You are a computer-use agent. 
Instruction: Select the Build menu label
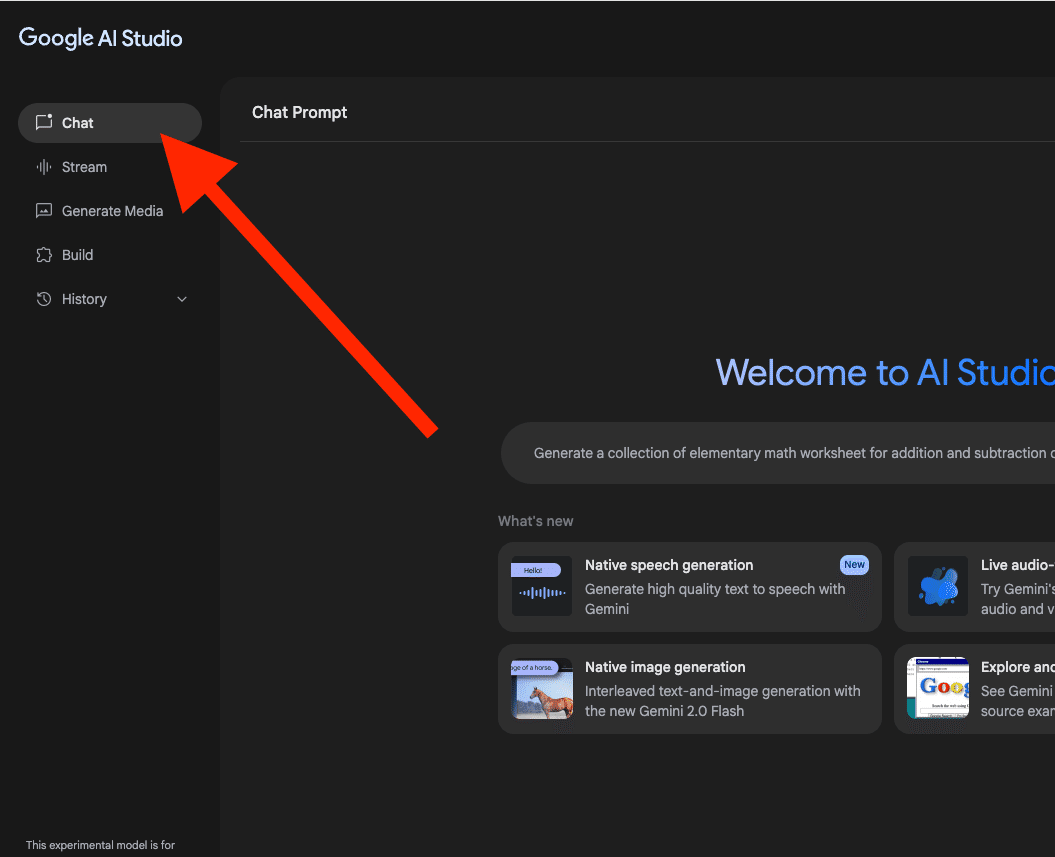(x=77, y=255)
